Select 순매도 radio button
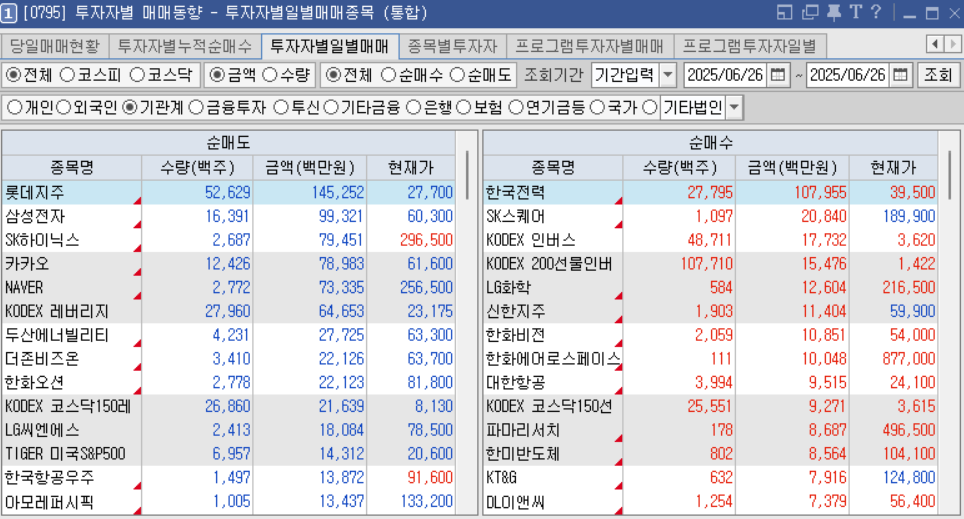Viewport: 964px width, 519px height. point(457,75)
